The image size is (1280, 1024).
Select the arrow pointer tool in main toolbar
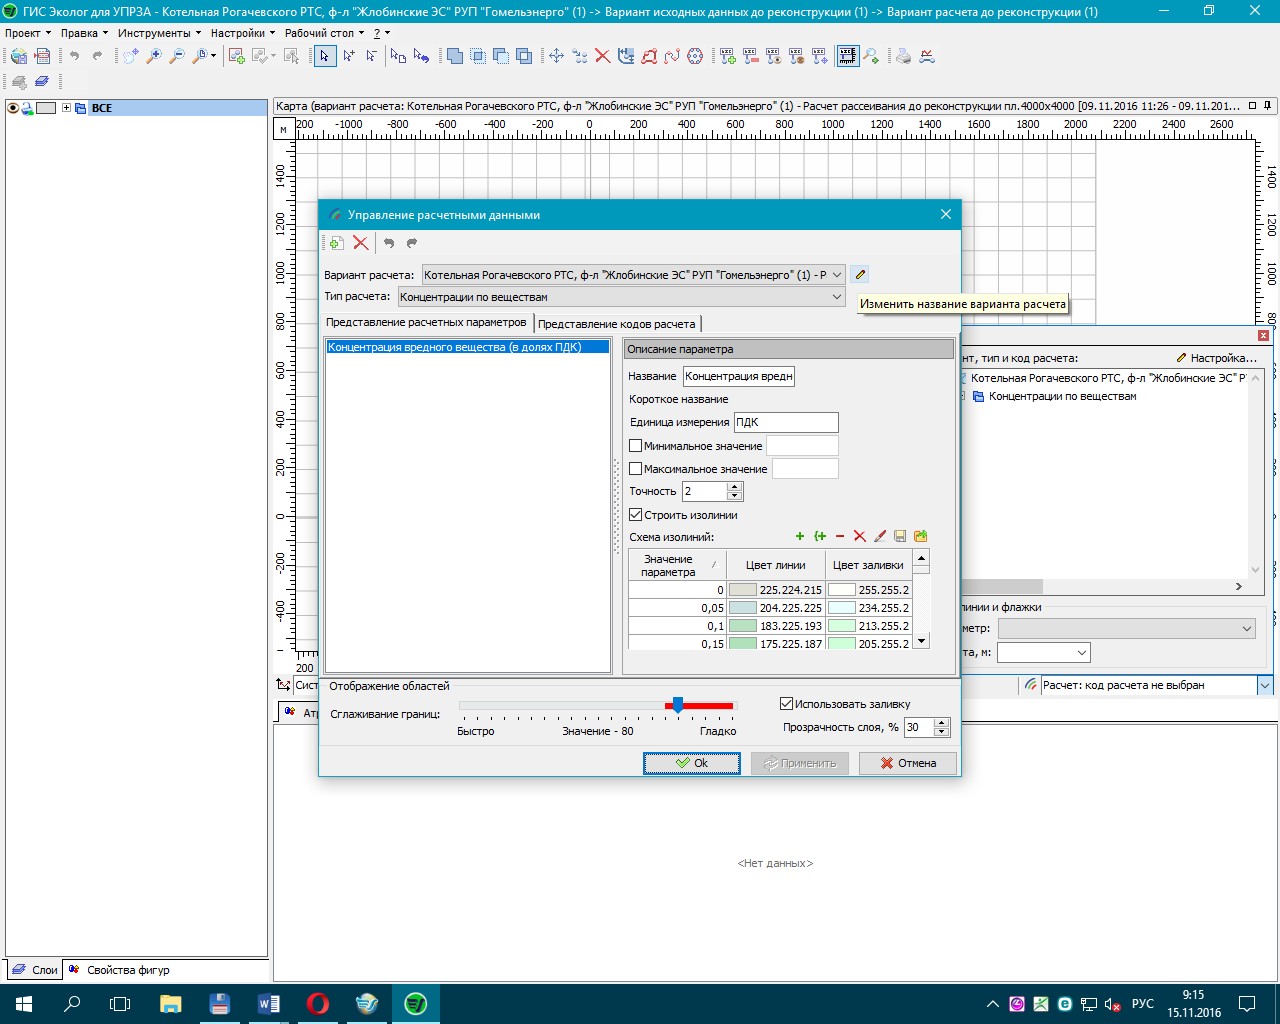324,56
